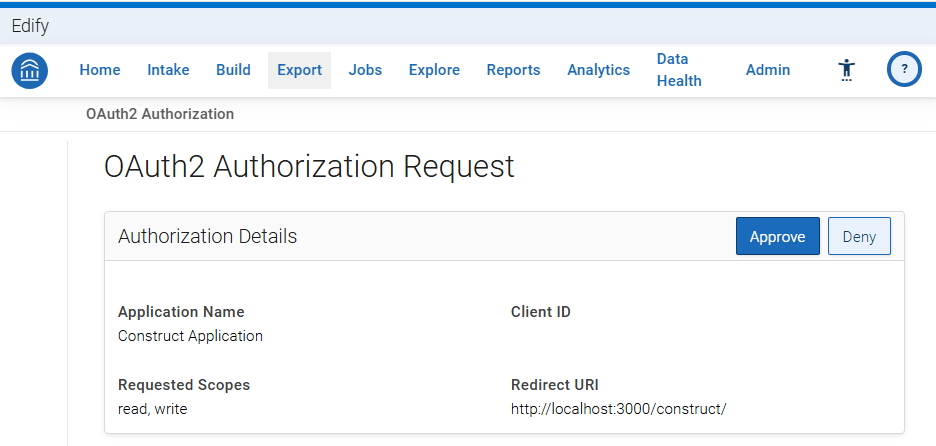Open the accessibility figure icon
The height and width of the screenshot is (446, 936).
pyautogui.click(x=846, y=70)
